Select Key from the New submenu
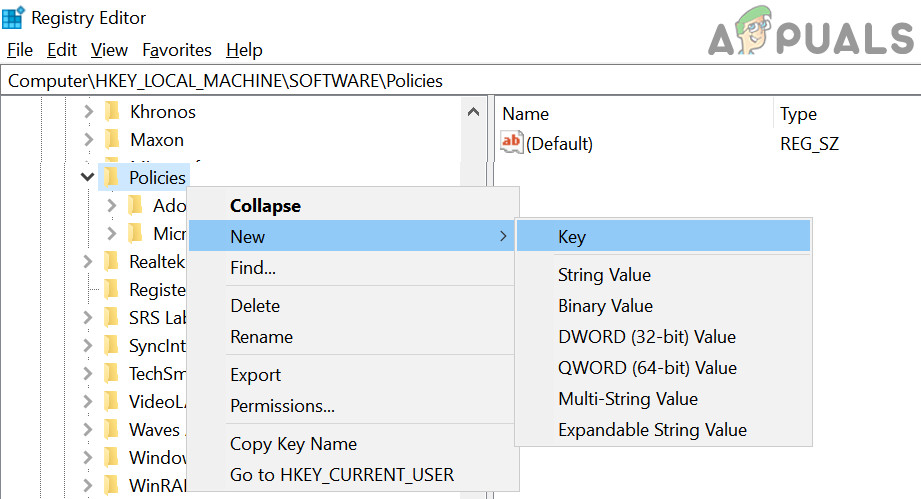This screenshot has height=499, width=921. (572, 237)
